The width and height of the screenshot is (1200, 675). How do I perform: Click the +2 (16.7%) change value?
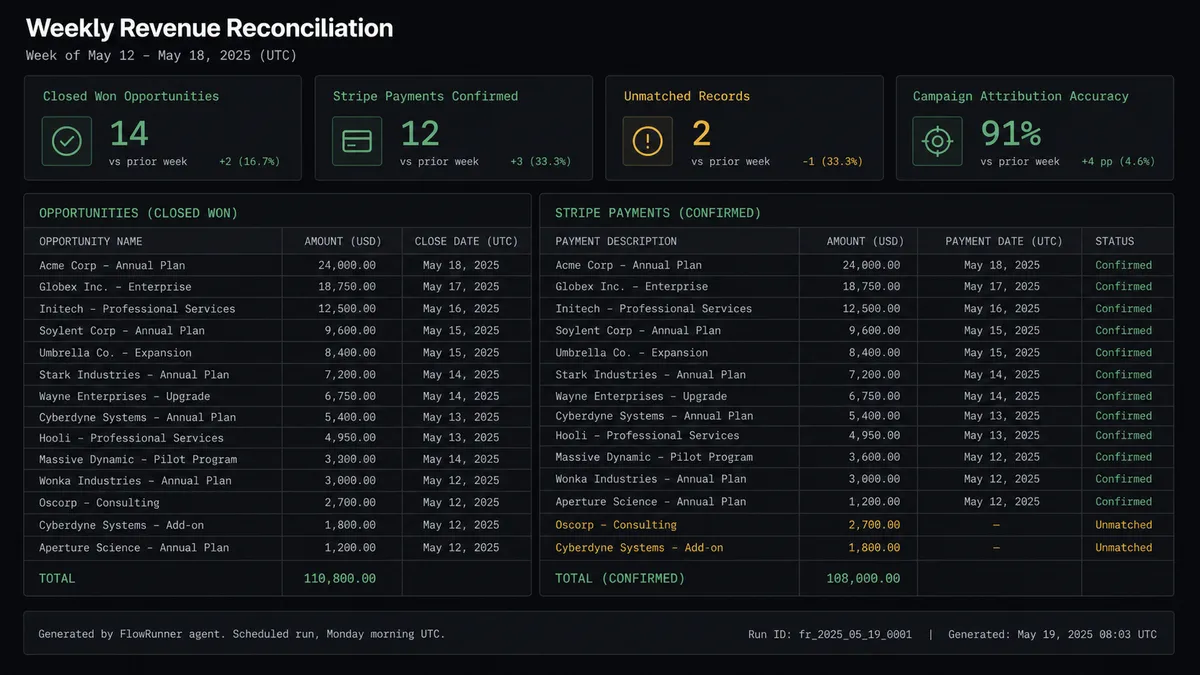click(249, 161)
